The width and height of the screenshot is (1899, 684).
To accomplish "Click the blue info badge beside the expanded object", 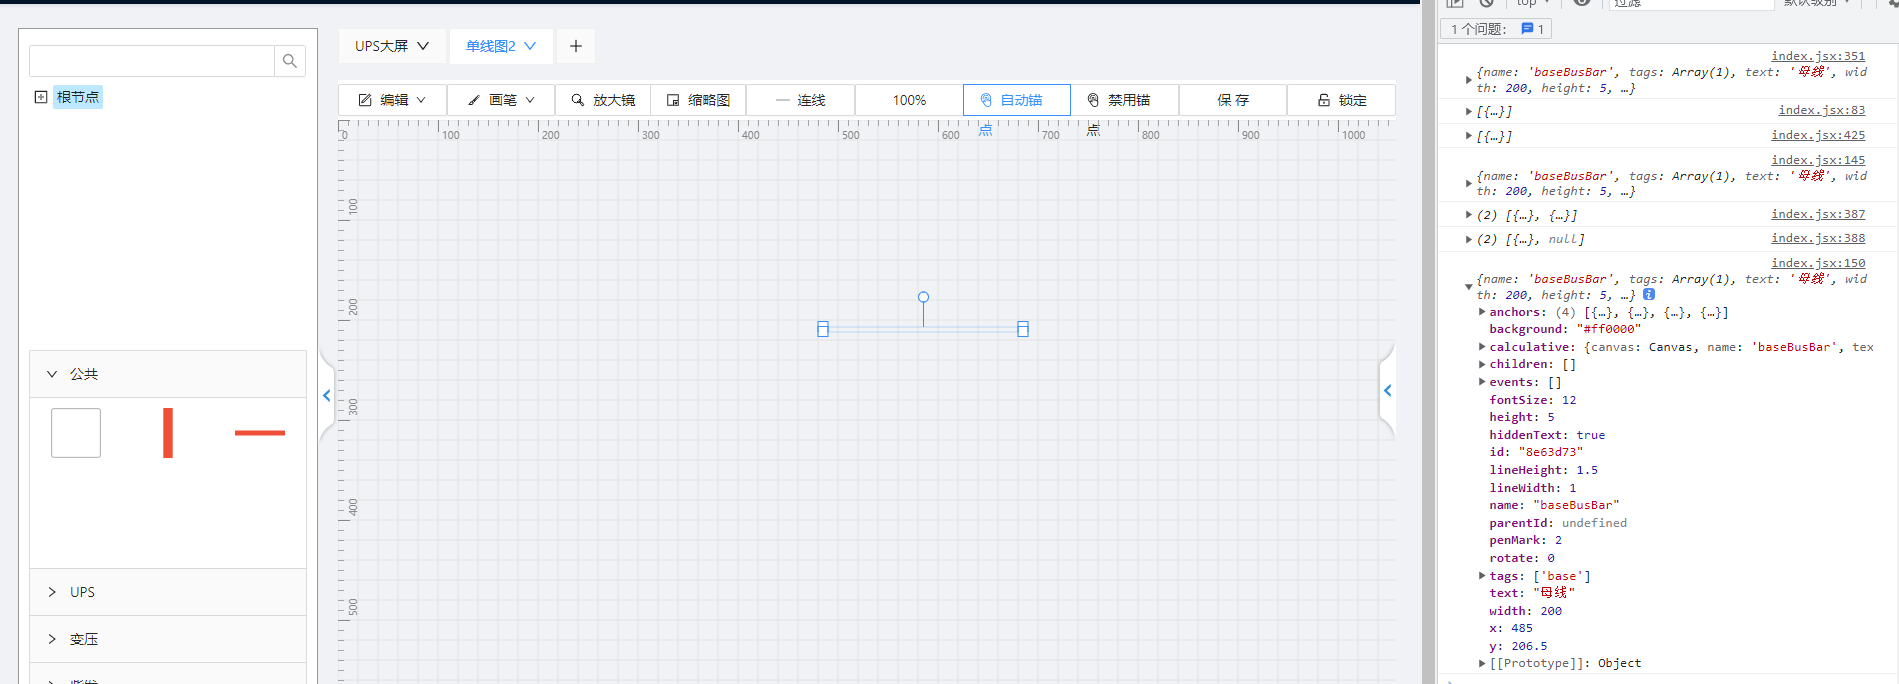I will (x=1649, y=294).
